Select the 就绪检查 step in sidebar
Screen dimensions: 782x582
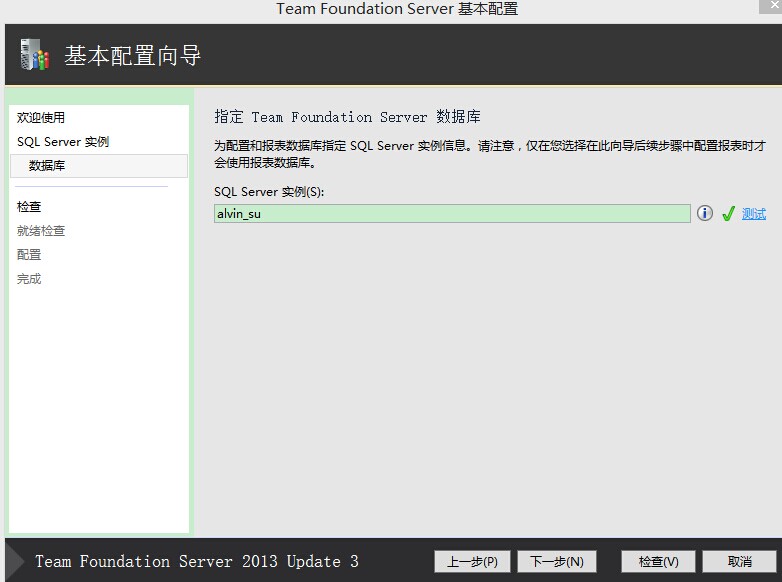41,230
